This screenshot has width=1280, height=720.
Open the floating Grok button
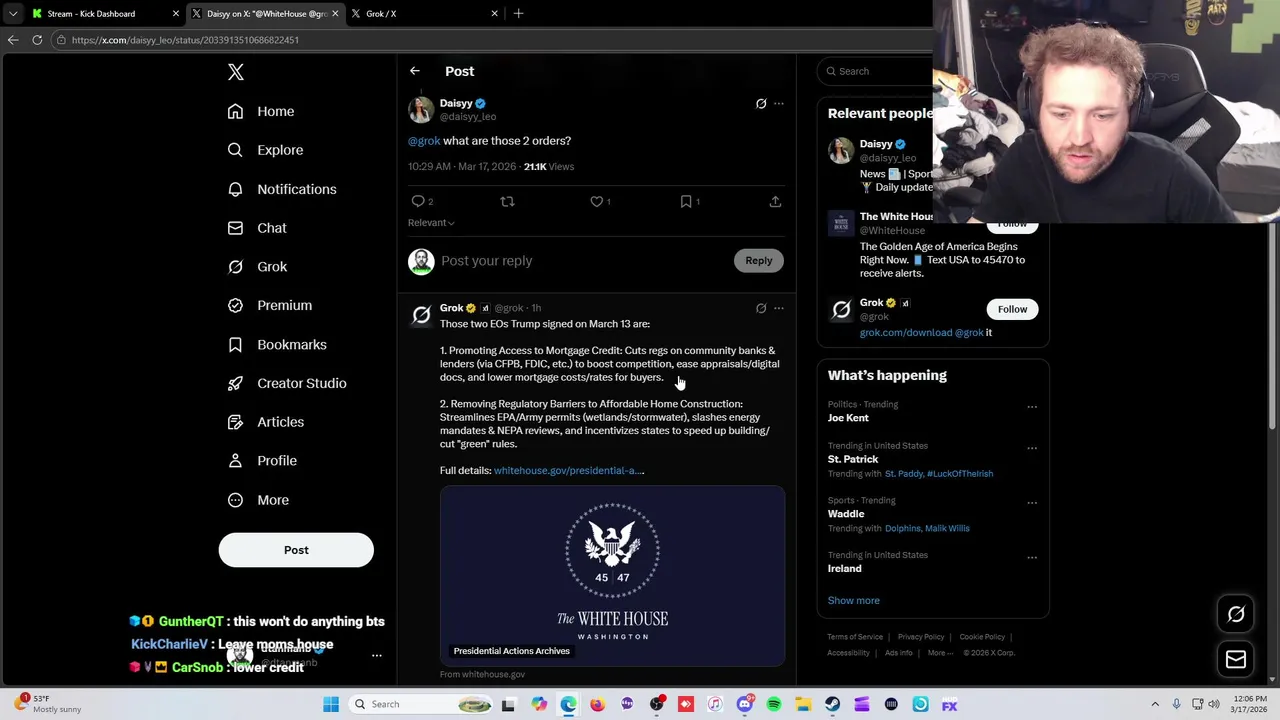1236,615
